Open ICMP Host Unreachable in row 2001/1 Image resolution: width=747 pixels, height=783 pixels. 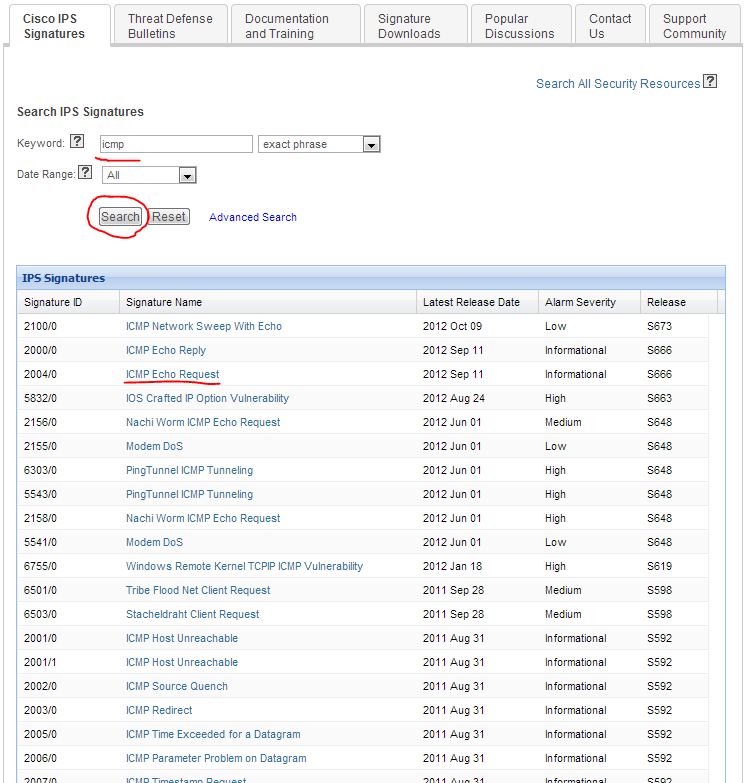[x=182, y=662]
